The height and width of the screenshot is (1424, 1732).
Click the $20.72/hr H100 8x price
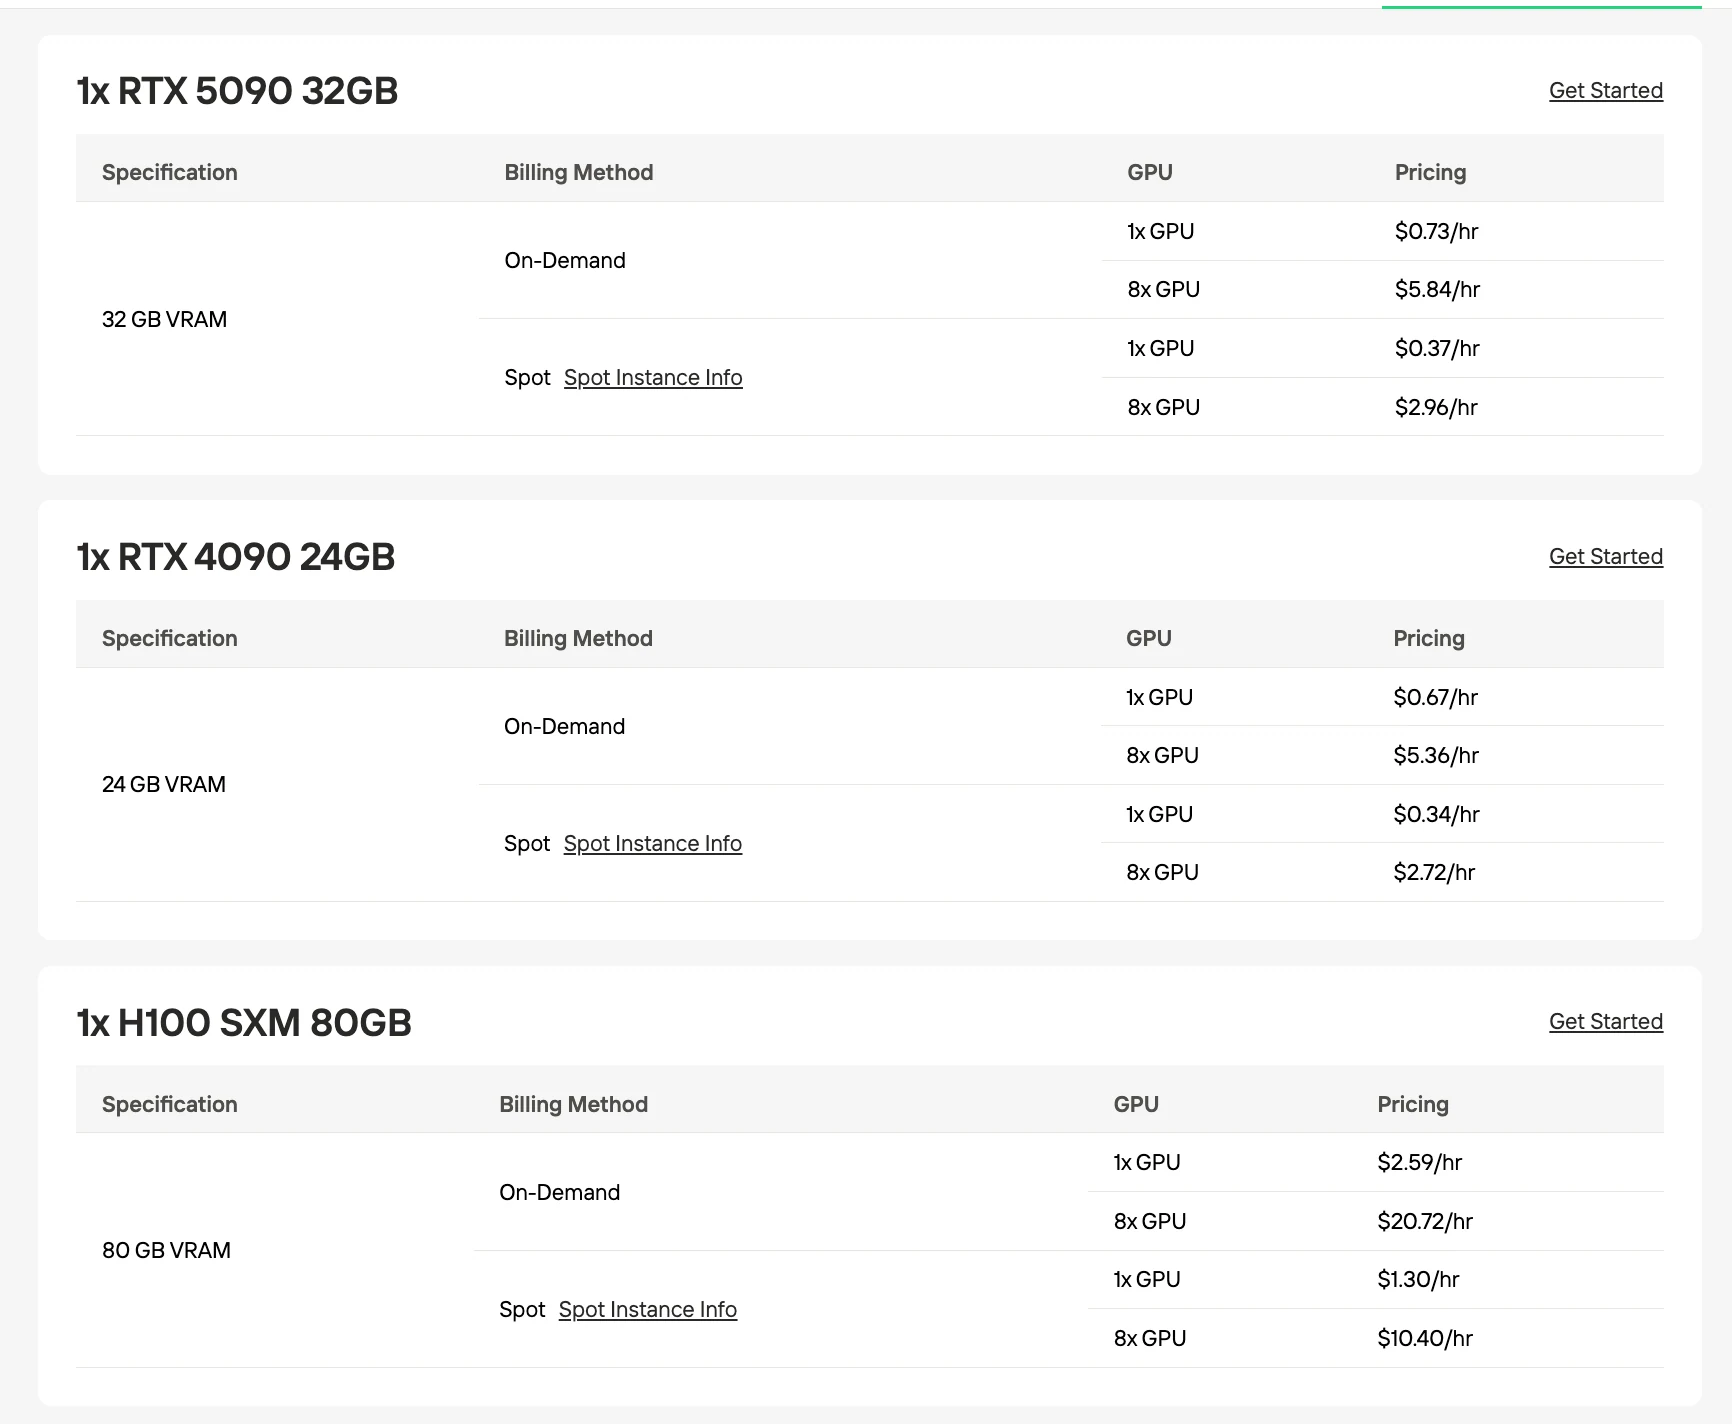1425,1221
